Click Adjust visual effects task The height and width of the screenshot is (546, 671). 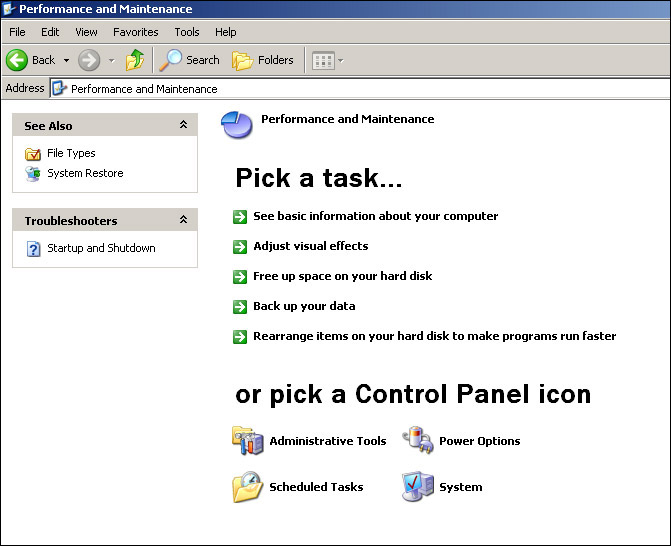310,246
